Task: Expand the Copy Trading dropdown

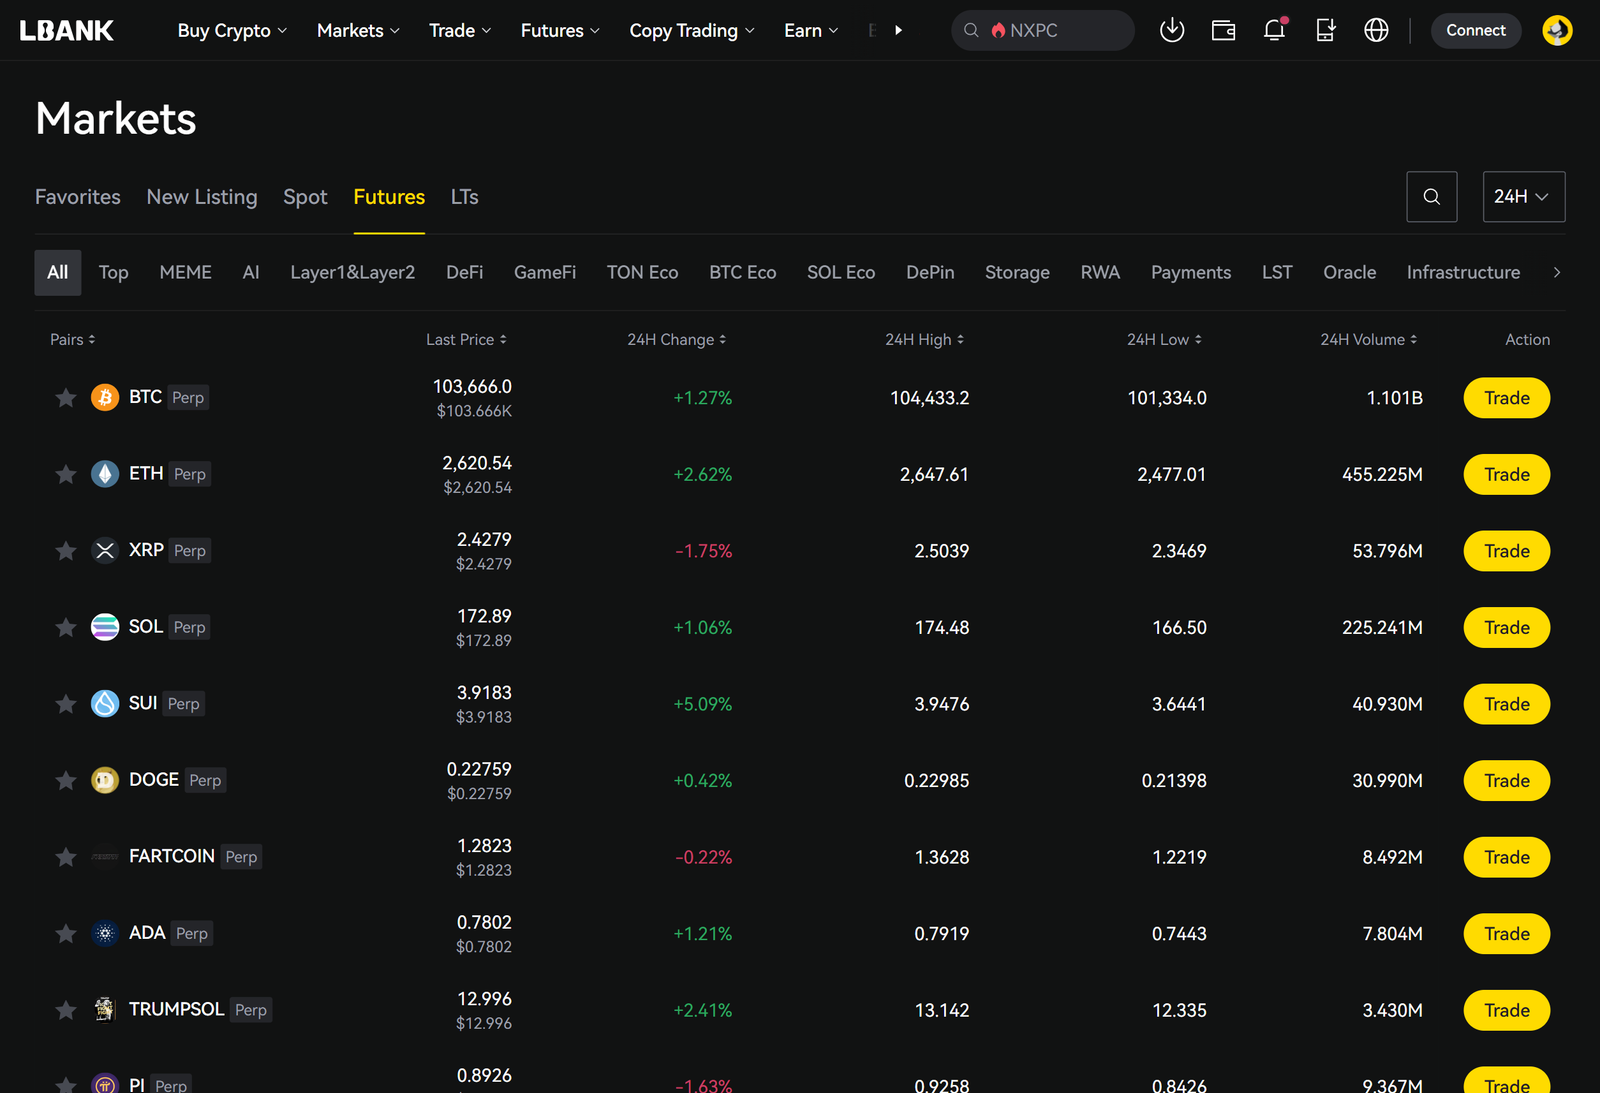Action: 691,31
